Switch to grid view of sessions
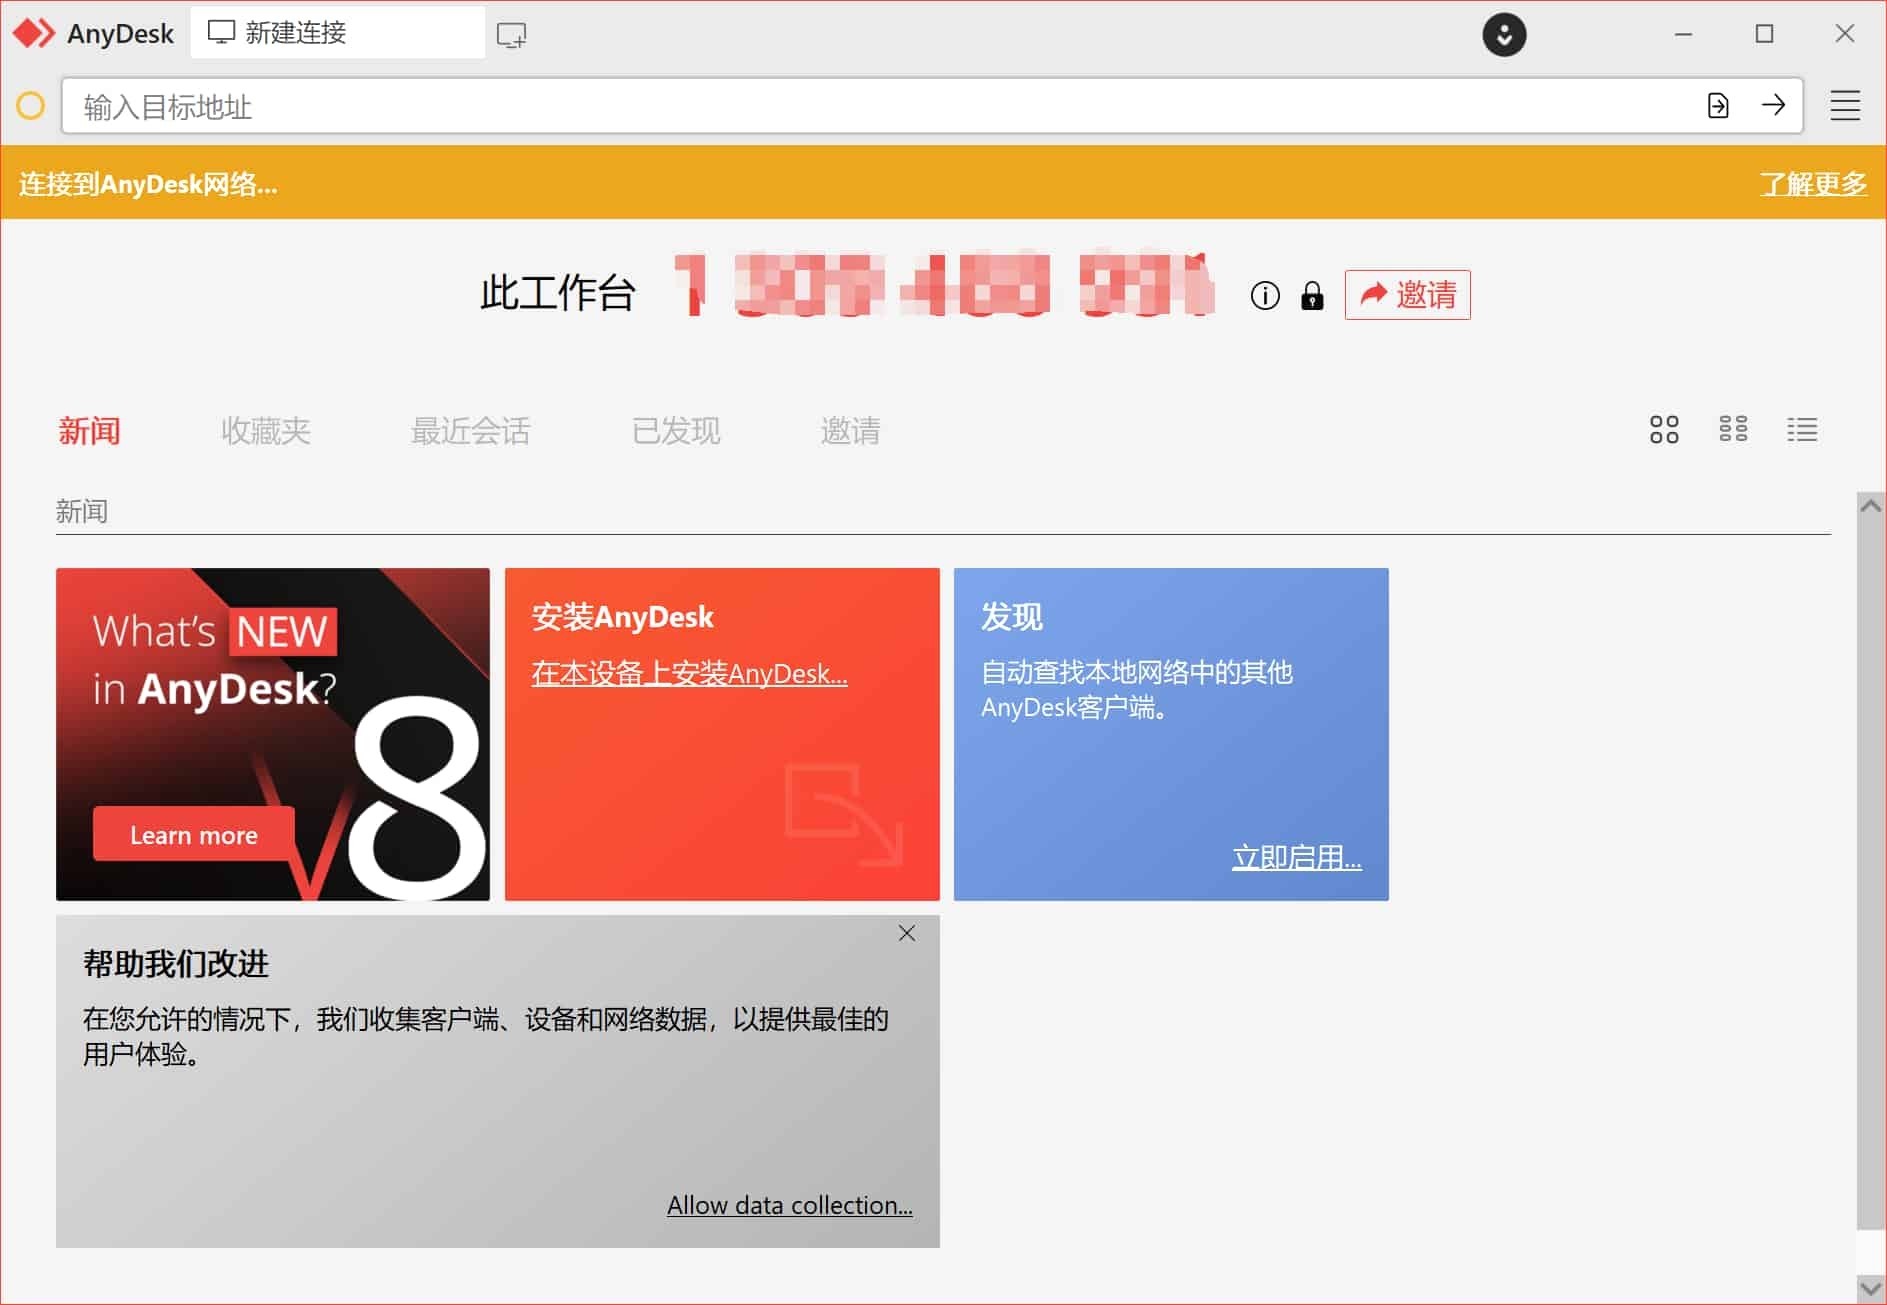 (x=1663, y=430)
